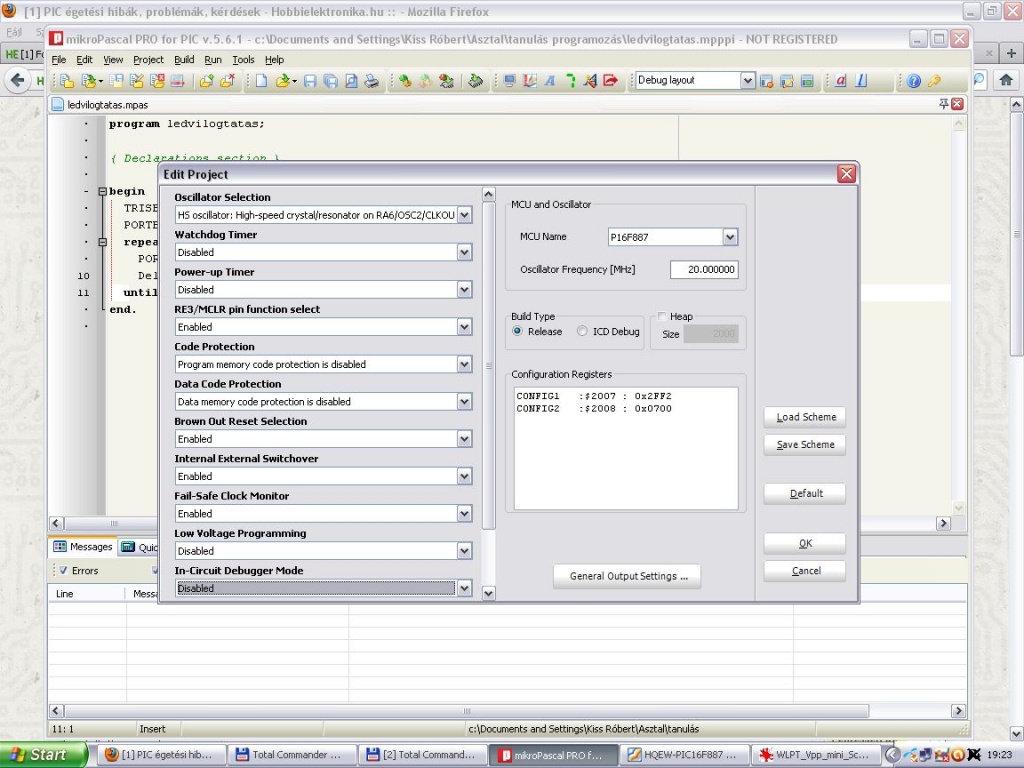Click the monitor view toolbar icon
The height and width of the screenshot is (768, 1024).
point(509,81)
